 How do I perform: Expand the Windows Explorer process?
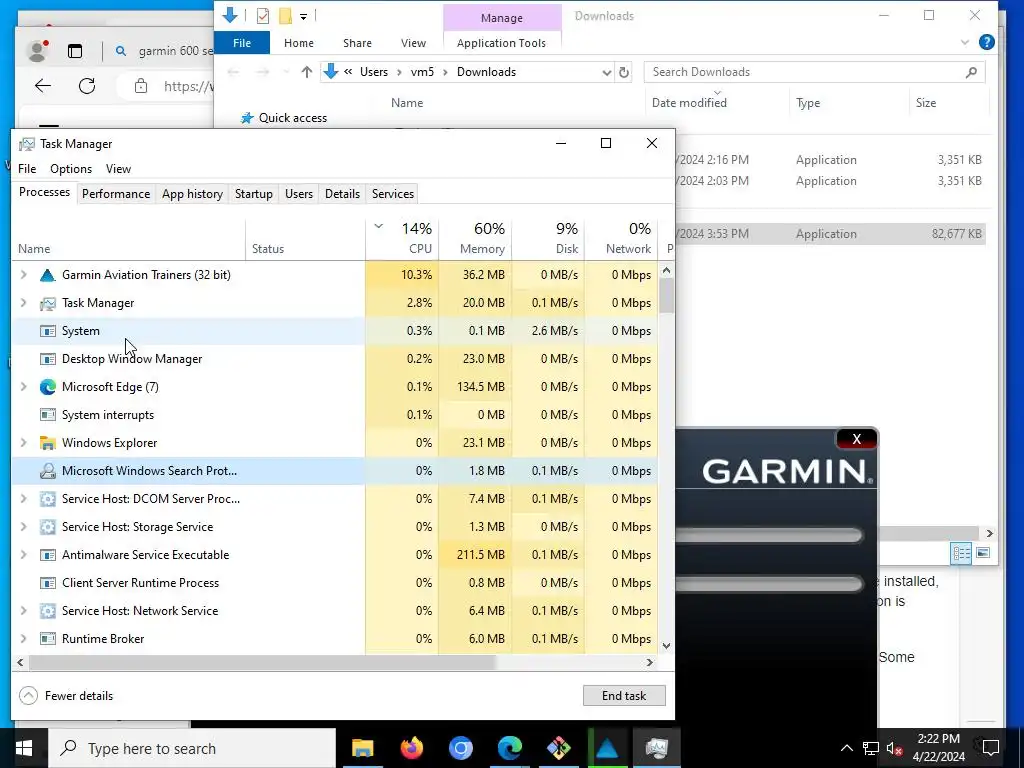24,443
